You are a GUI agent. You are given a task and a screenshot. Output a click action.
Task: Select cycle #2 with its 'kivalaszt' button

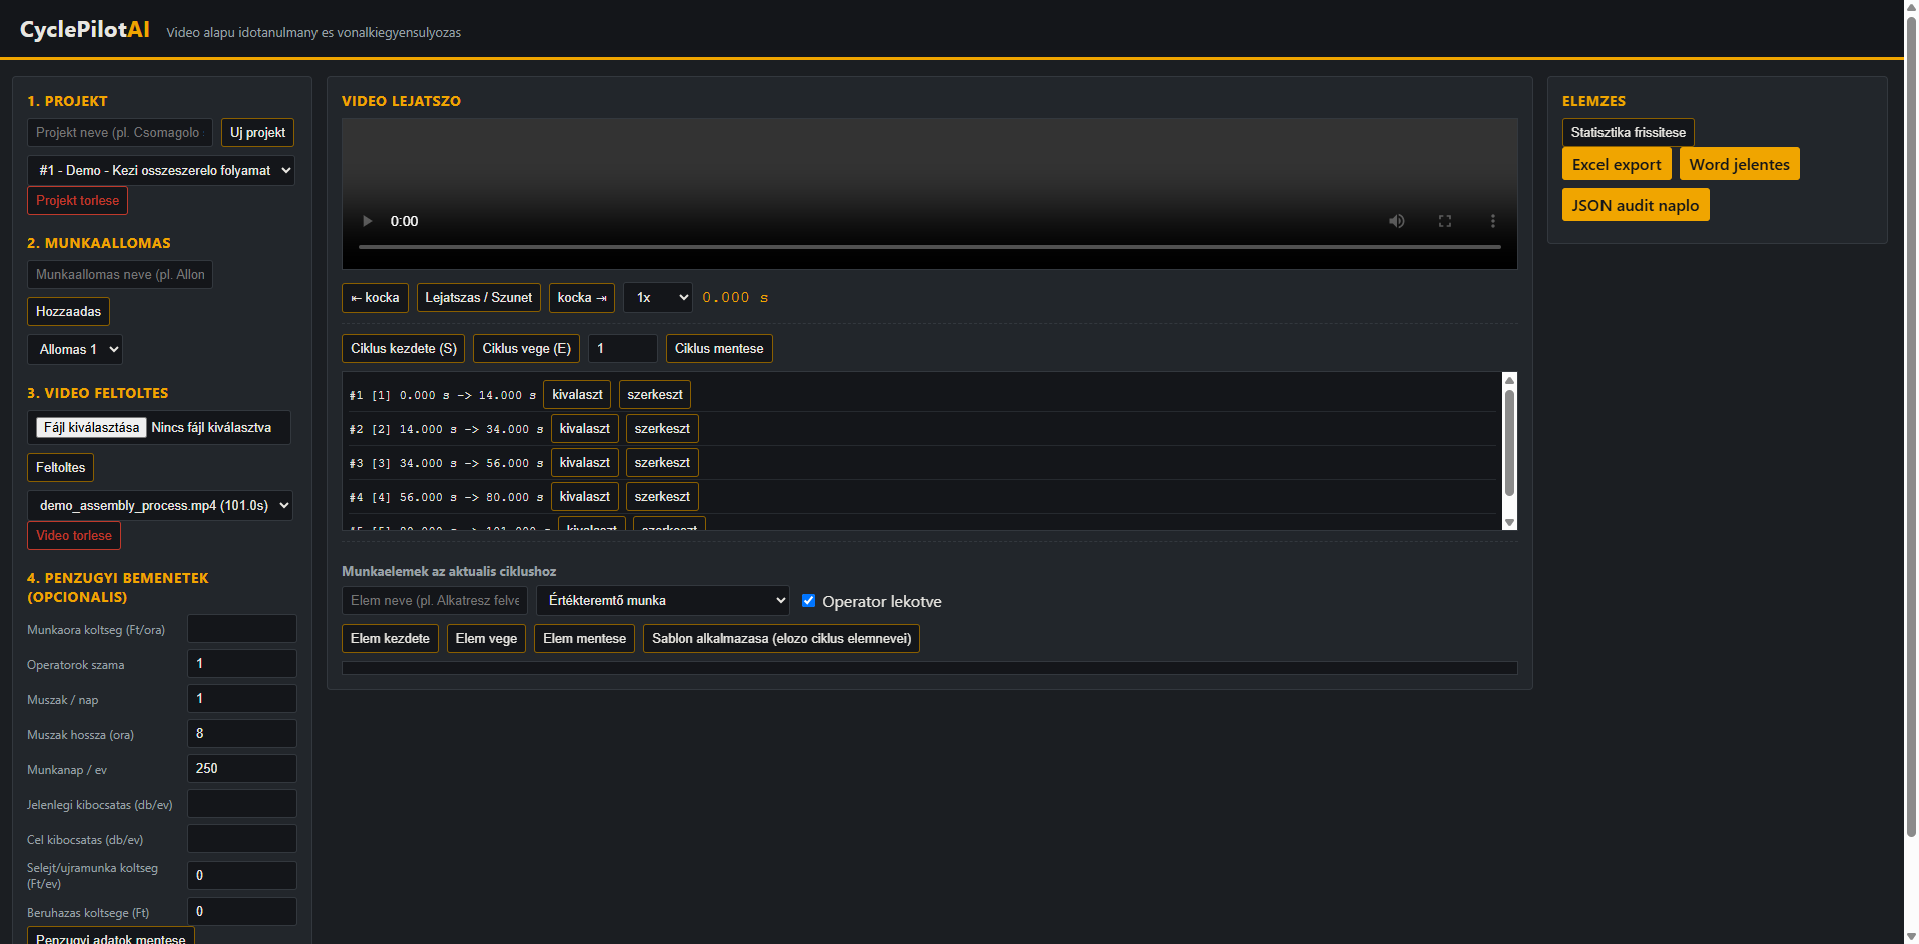tap(585, 429)
